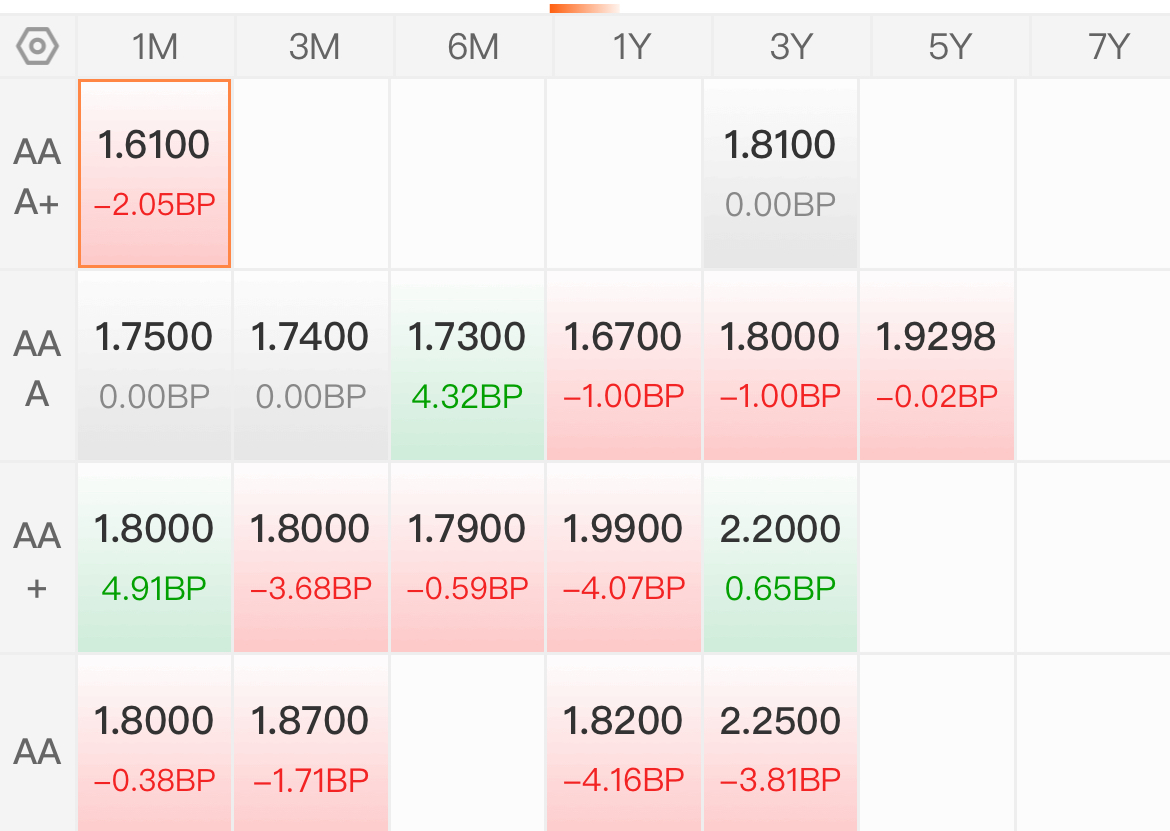Click the orange indicator bar at top
Image resolution: width=1170 pixels, height=831 pixels.
point(584,8)
